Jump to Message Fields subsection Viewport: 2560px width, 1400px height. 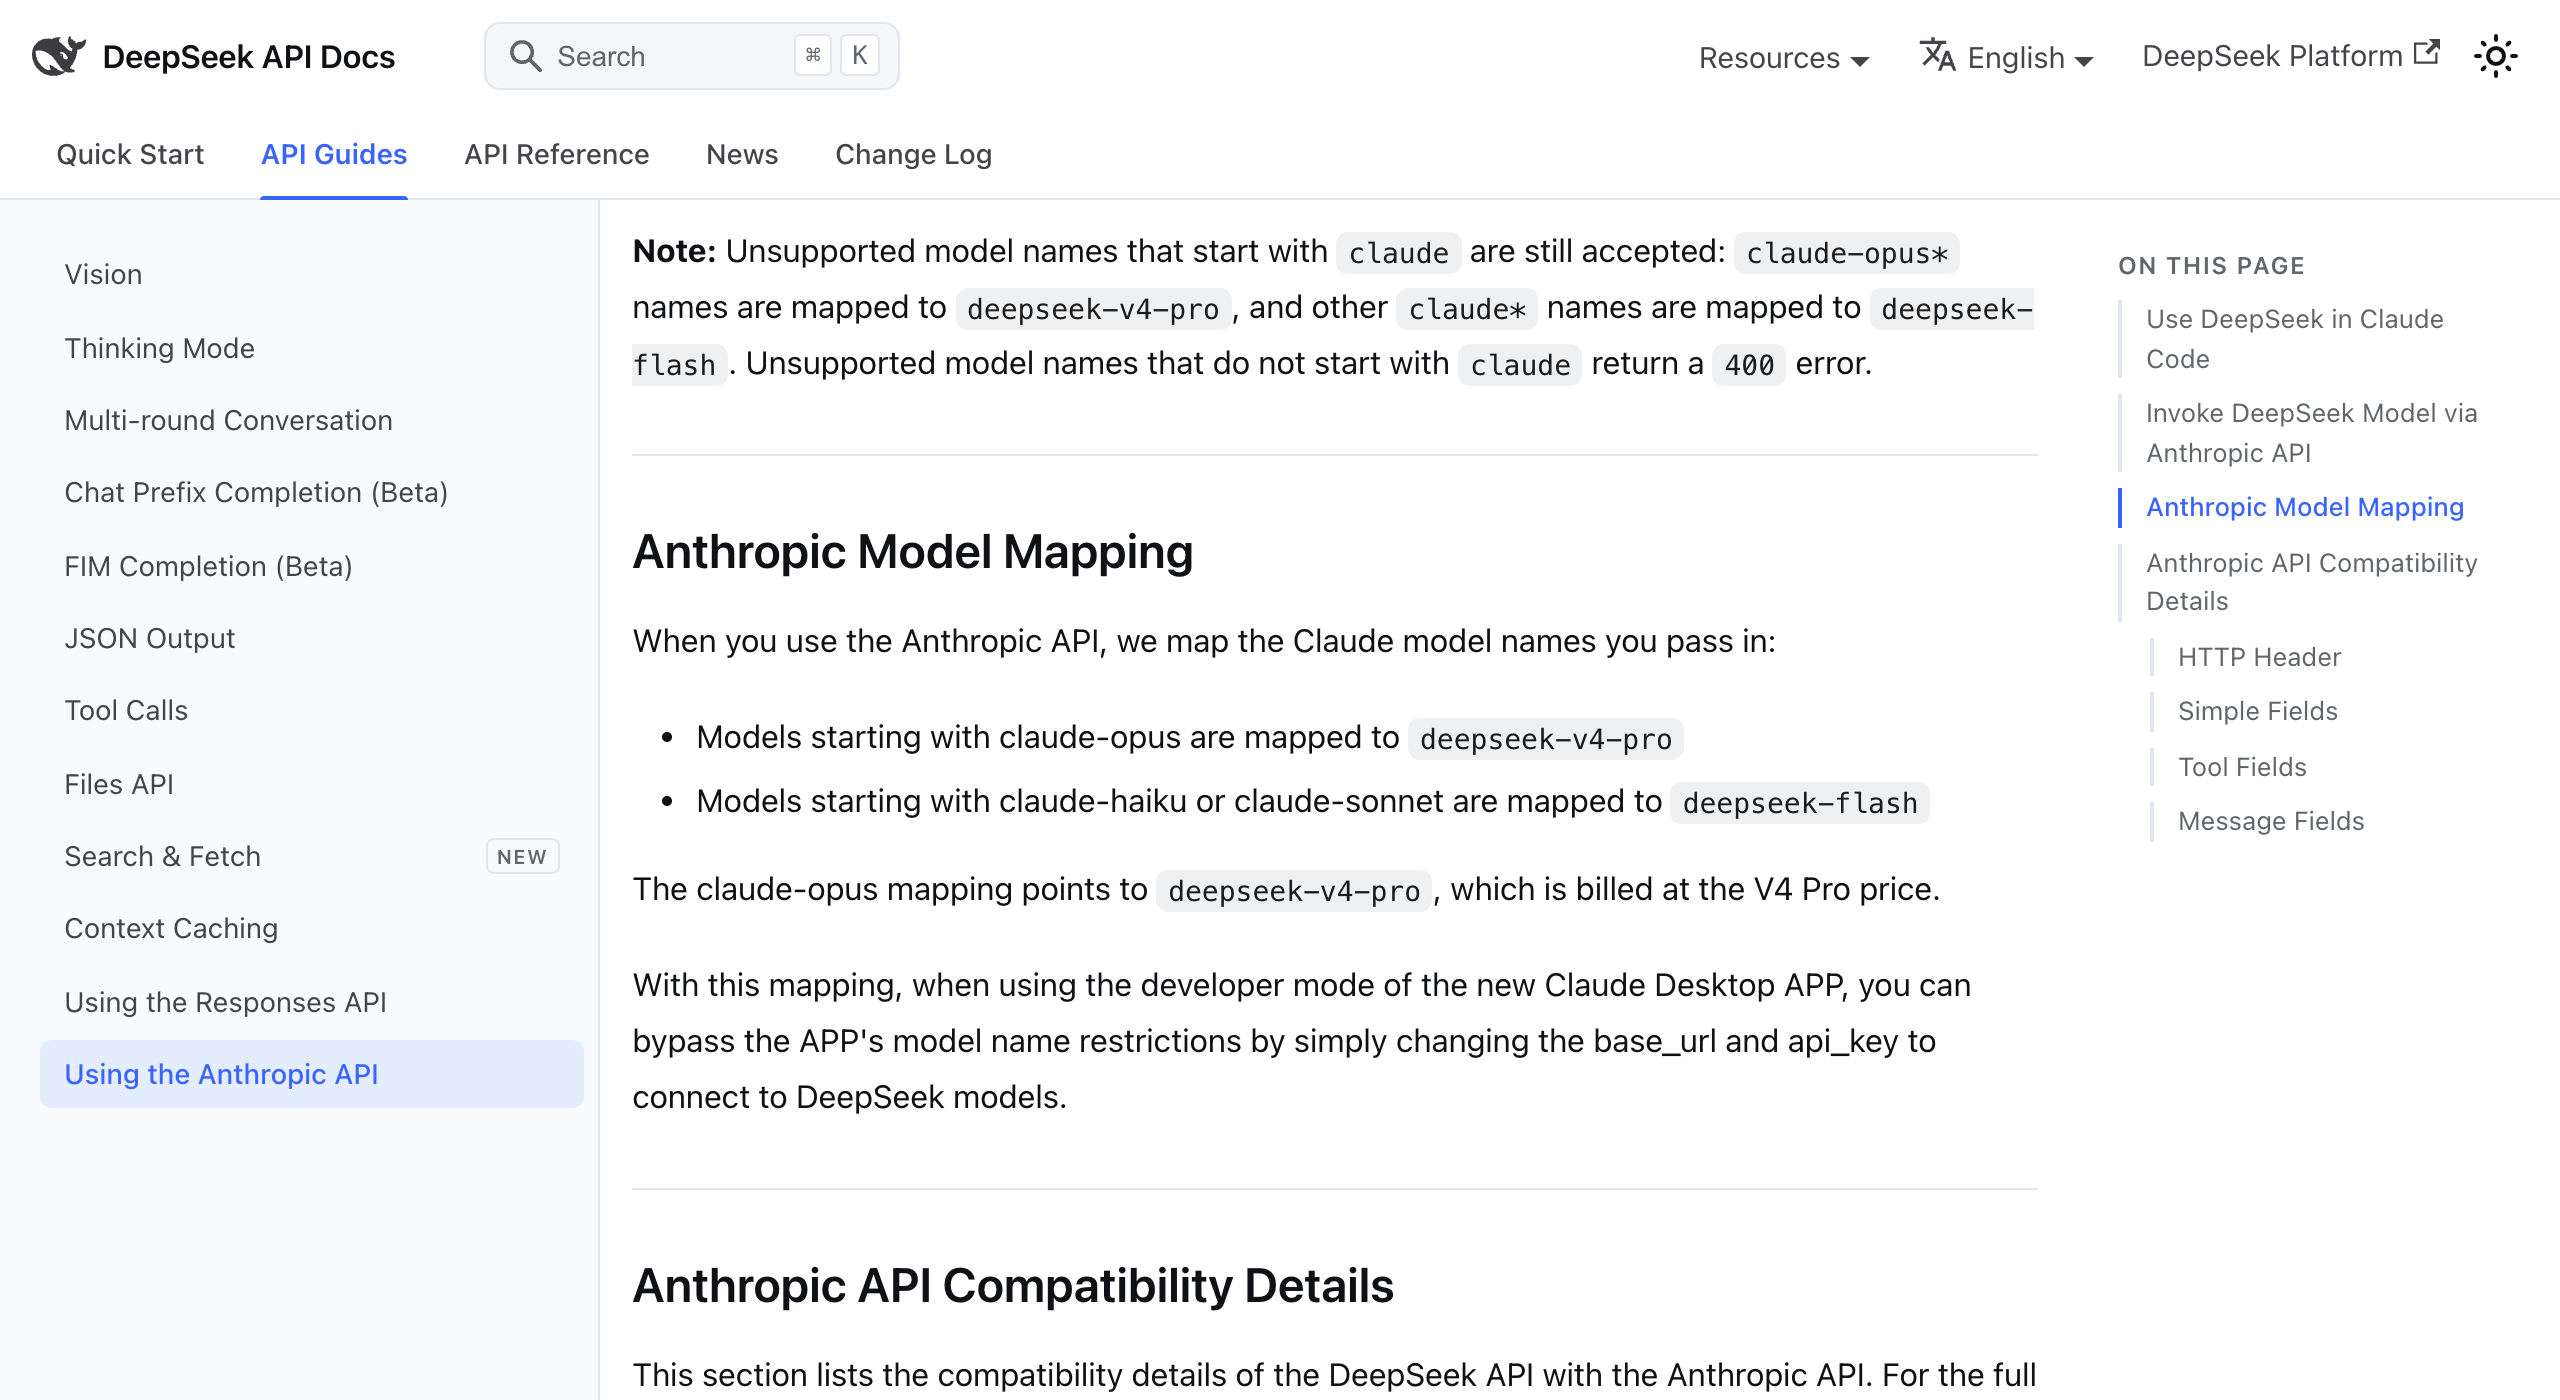(x=2271, y=821)
